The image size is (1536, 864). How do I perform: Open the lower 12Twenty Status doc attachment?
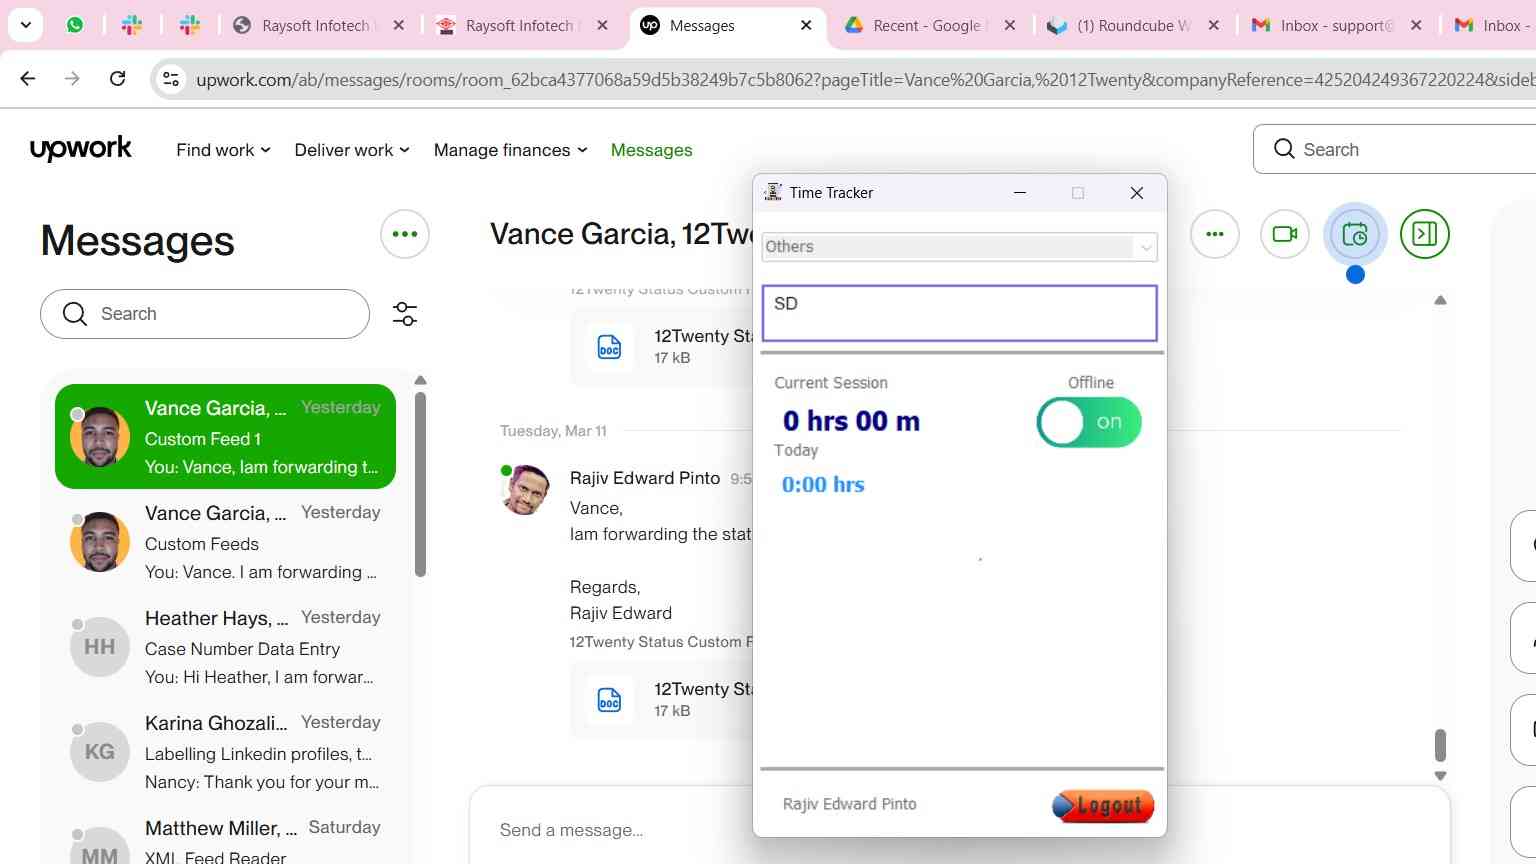pyautogui.click(x=660, y=699)
